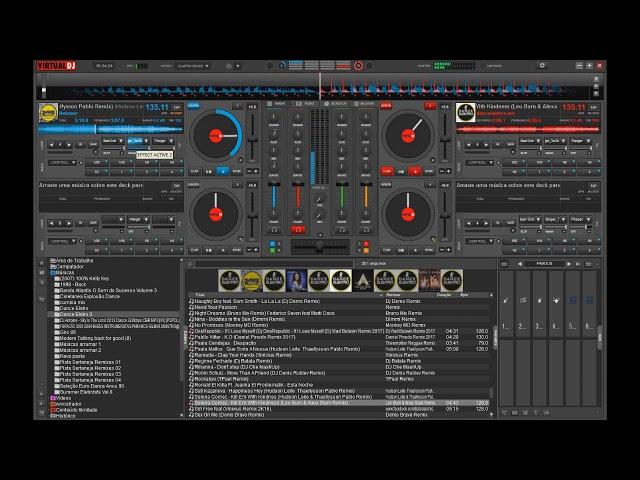This screenshot has width=640, height=480.
Task: Double the loop with blue deck's right arrow
Action: pos(69,144)
